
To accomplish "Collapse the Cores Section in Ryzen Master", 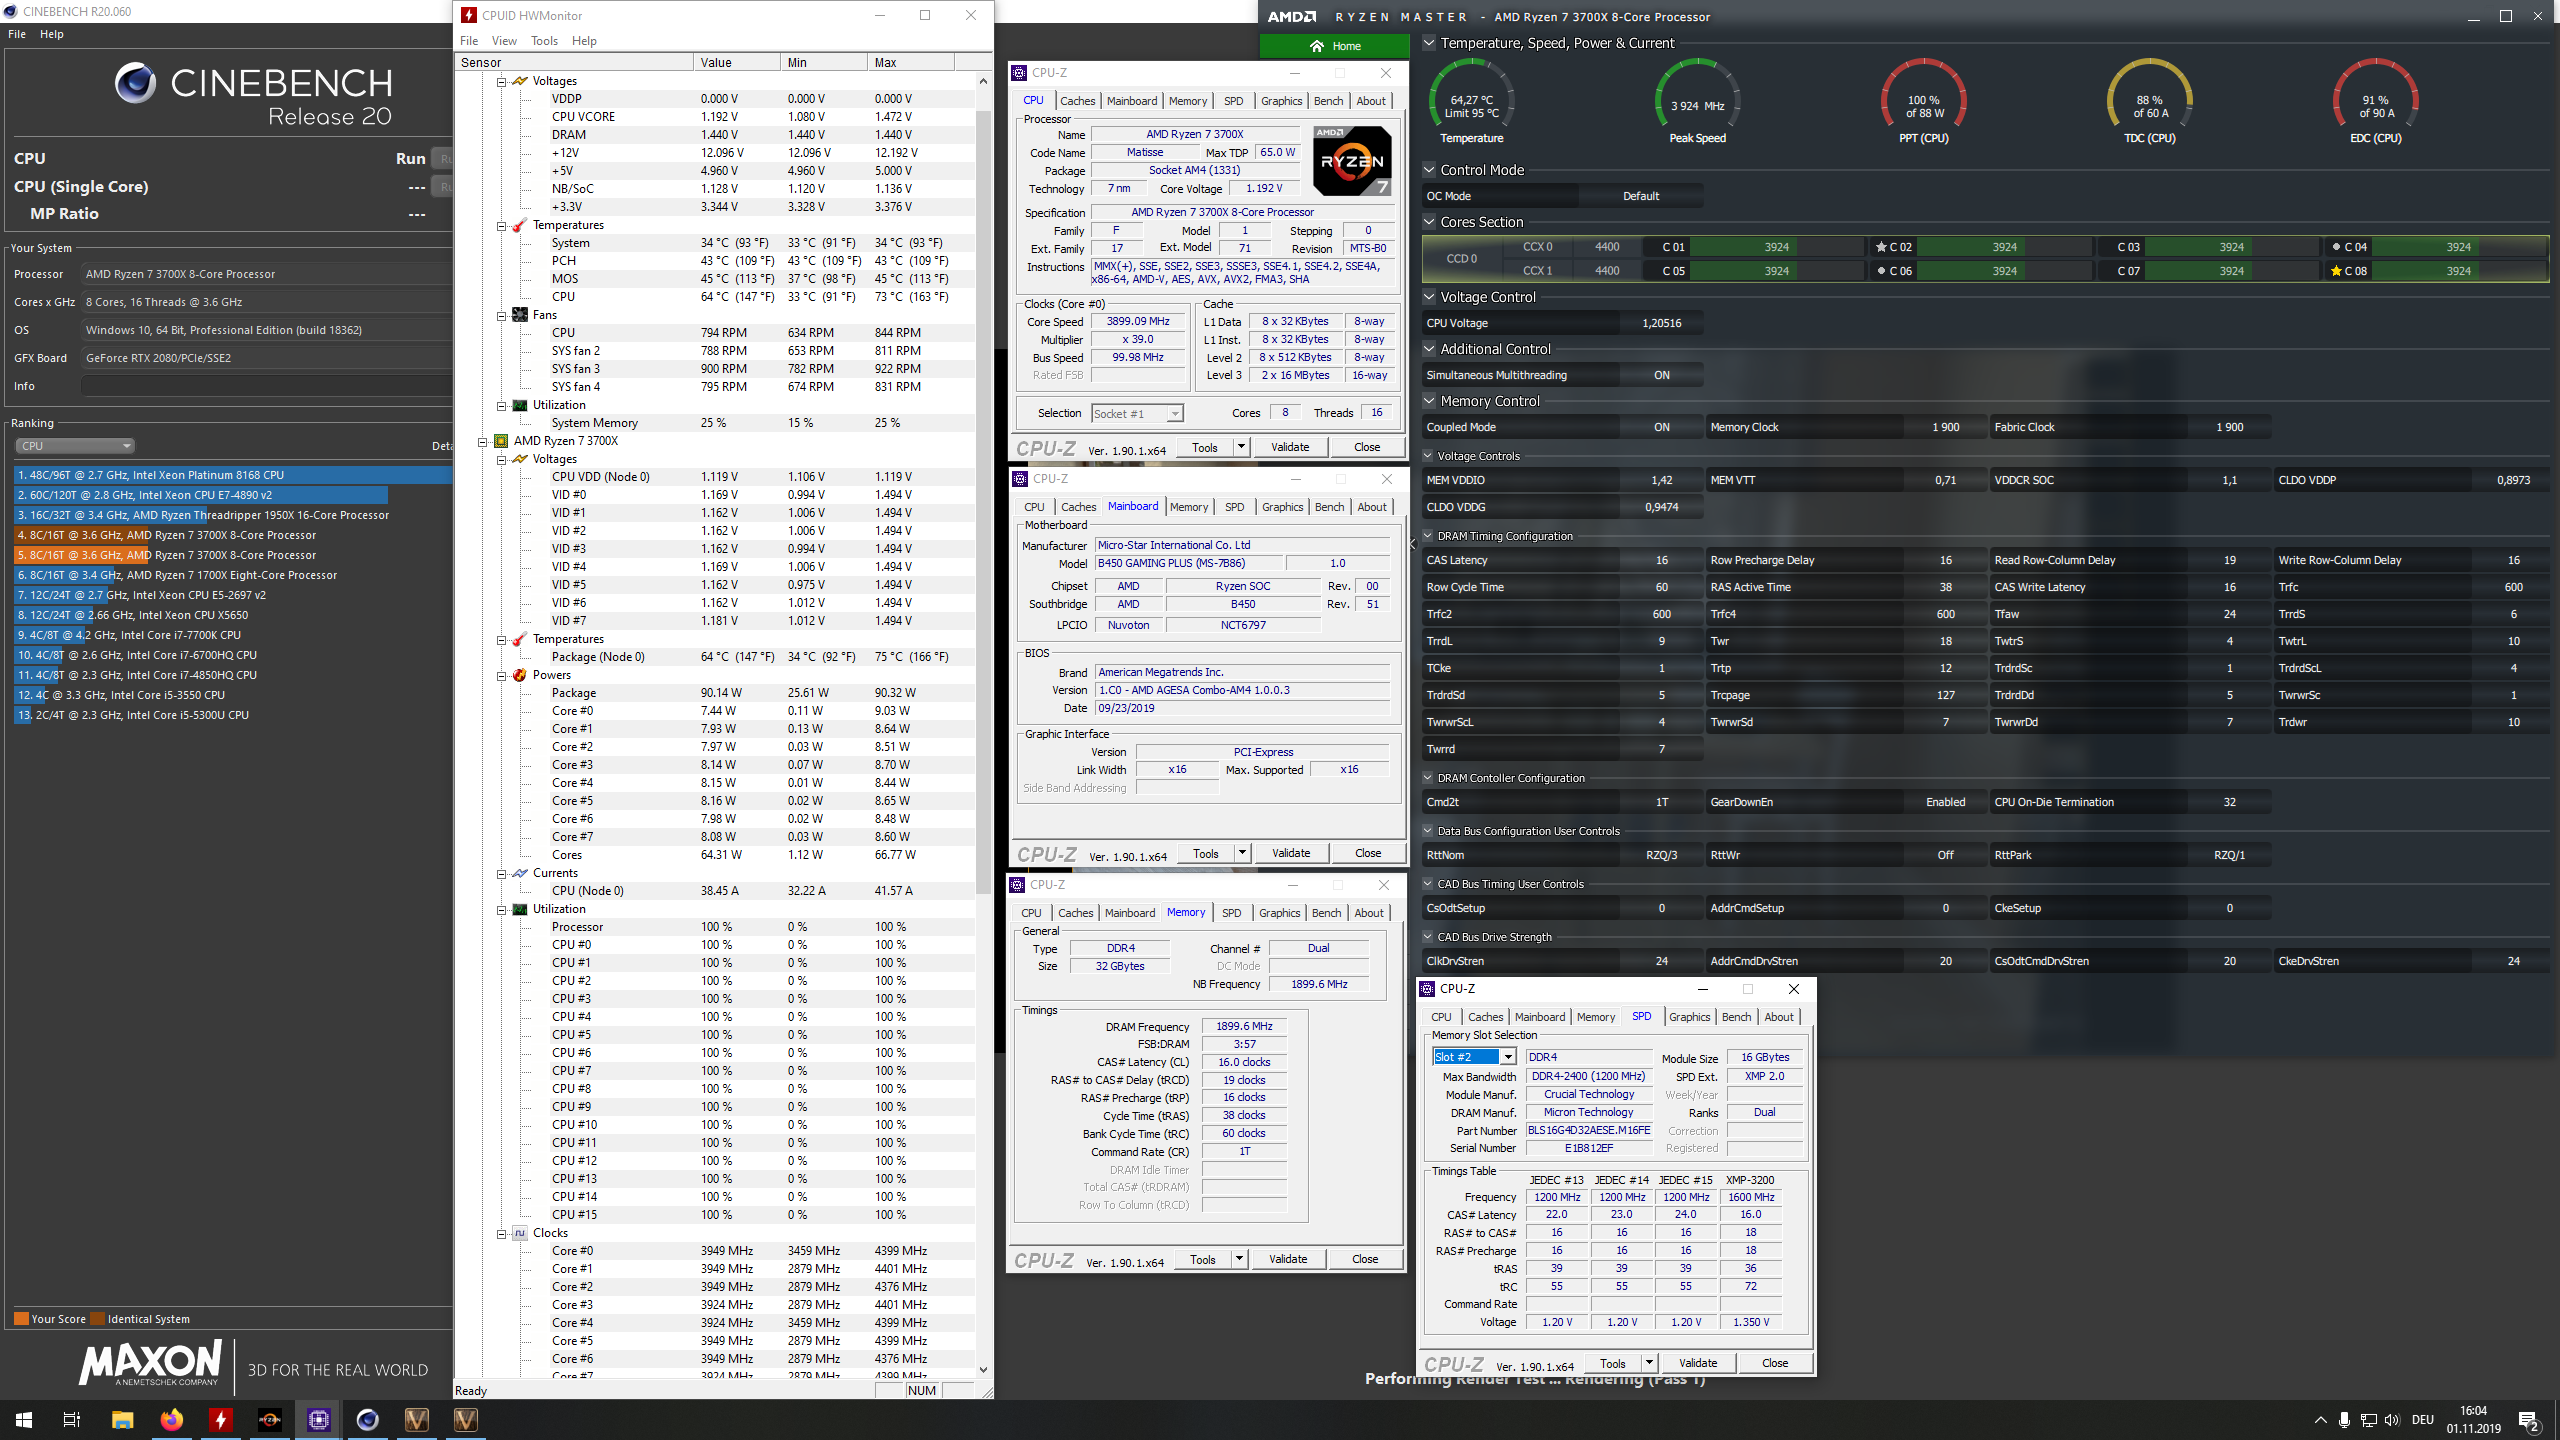I will click(1429, 222).
